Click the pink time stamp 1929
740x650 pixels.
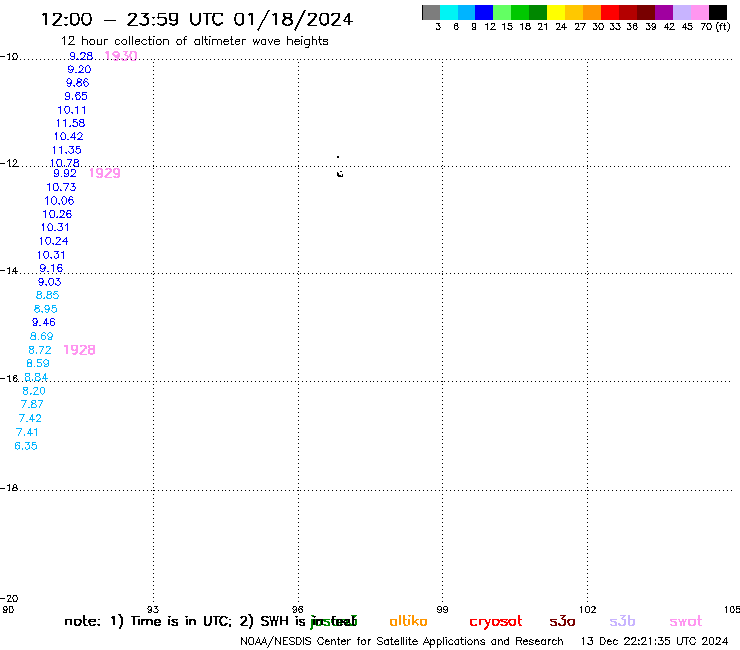[x=105, y=173]
